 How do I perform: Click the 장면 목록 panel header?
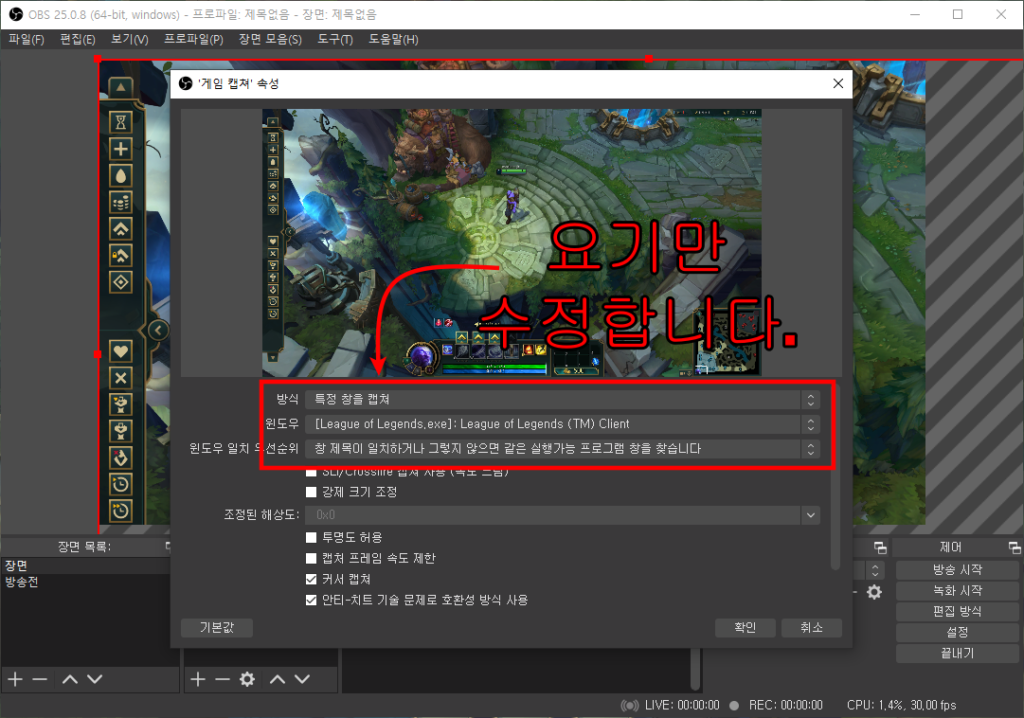[x=85, y=547]
